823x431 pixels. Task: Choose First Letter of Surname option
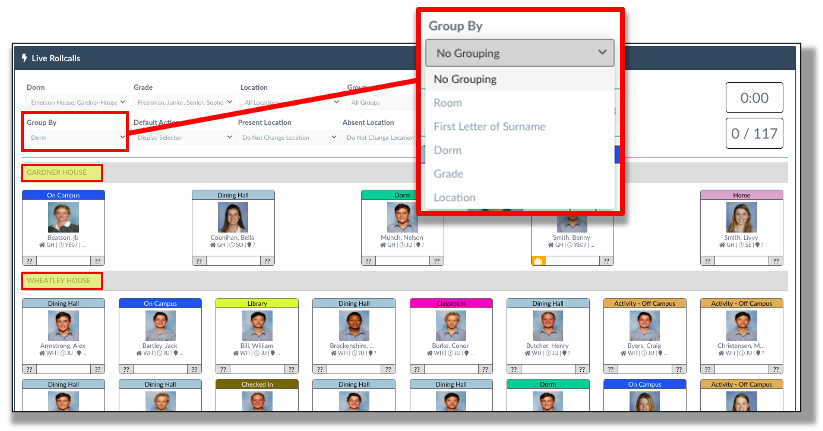[x=520, y=127]
